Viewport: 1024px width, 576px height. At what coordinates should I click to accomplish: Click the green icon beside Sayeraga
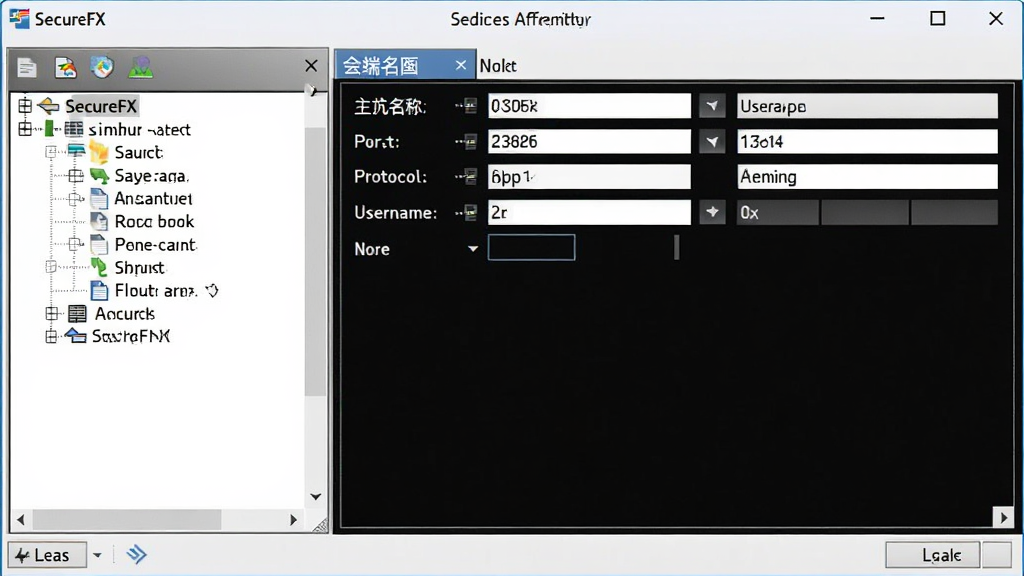[x=99, y=176]
